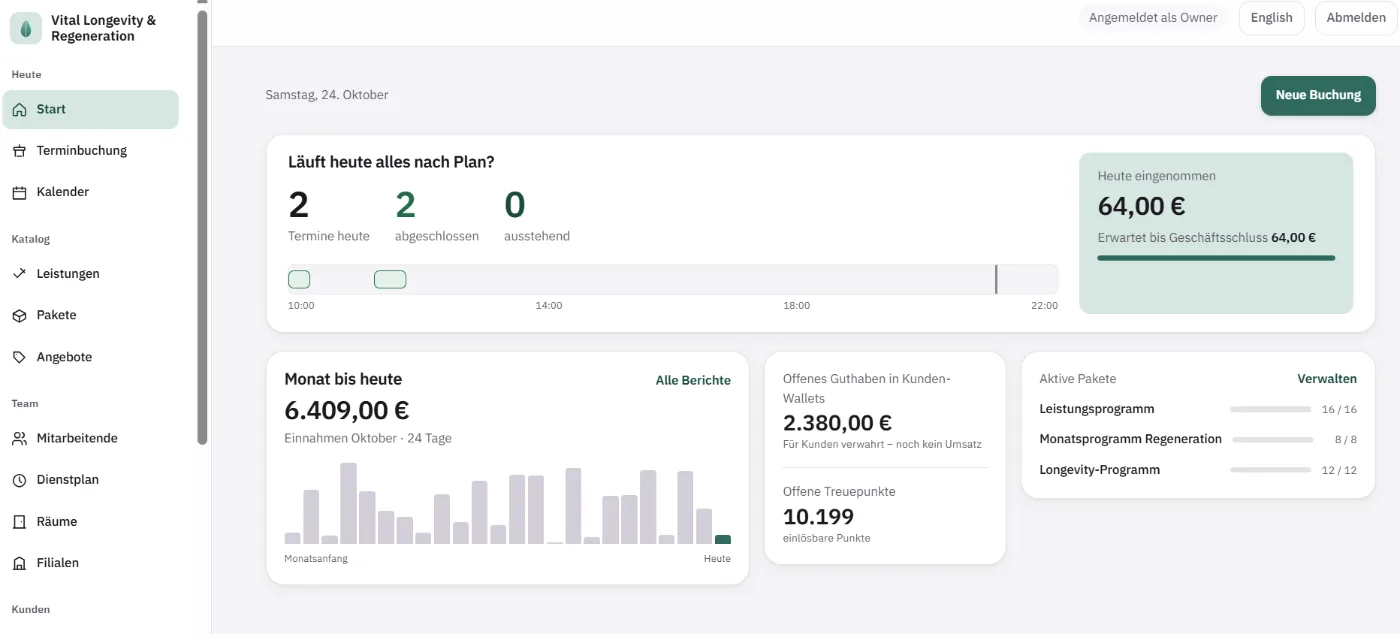
Task: Click the Dienstplan clock icon
Action: click(19, 480)
